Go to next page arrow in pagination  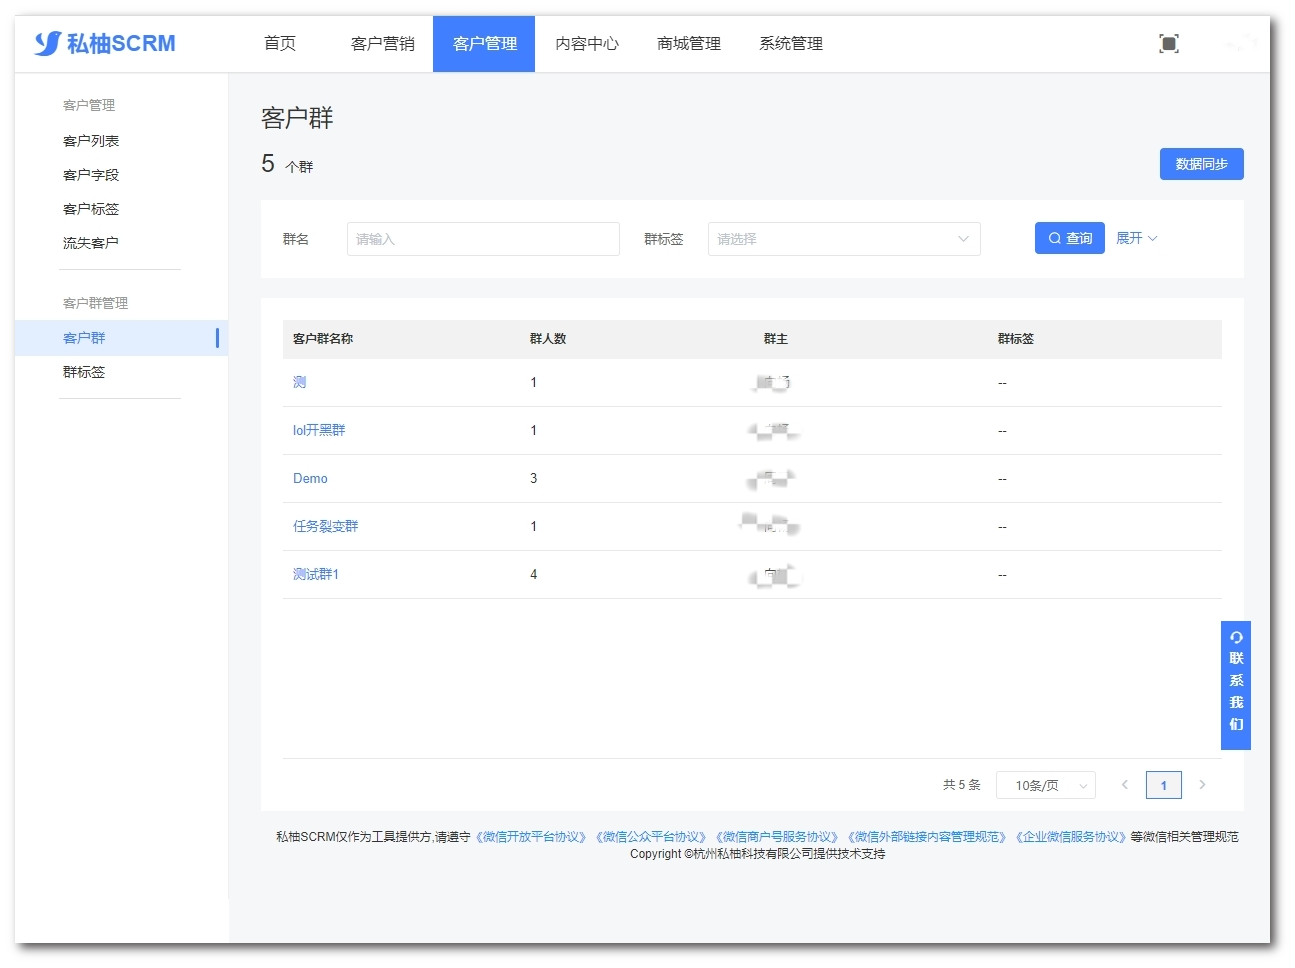[1202, 785]
